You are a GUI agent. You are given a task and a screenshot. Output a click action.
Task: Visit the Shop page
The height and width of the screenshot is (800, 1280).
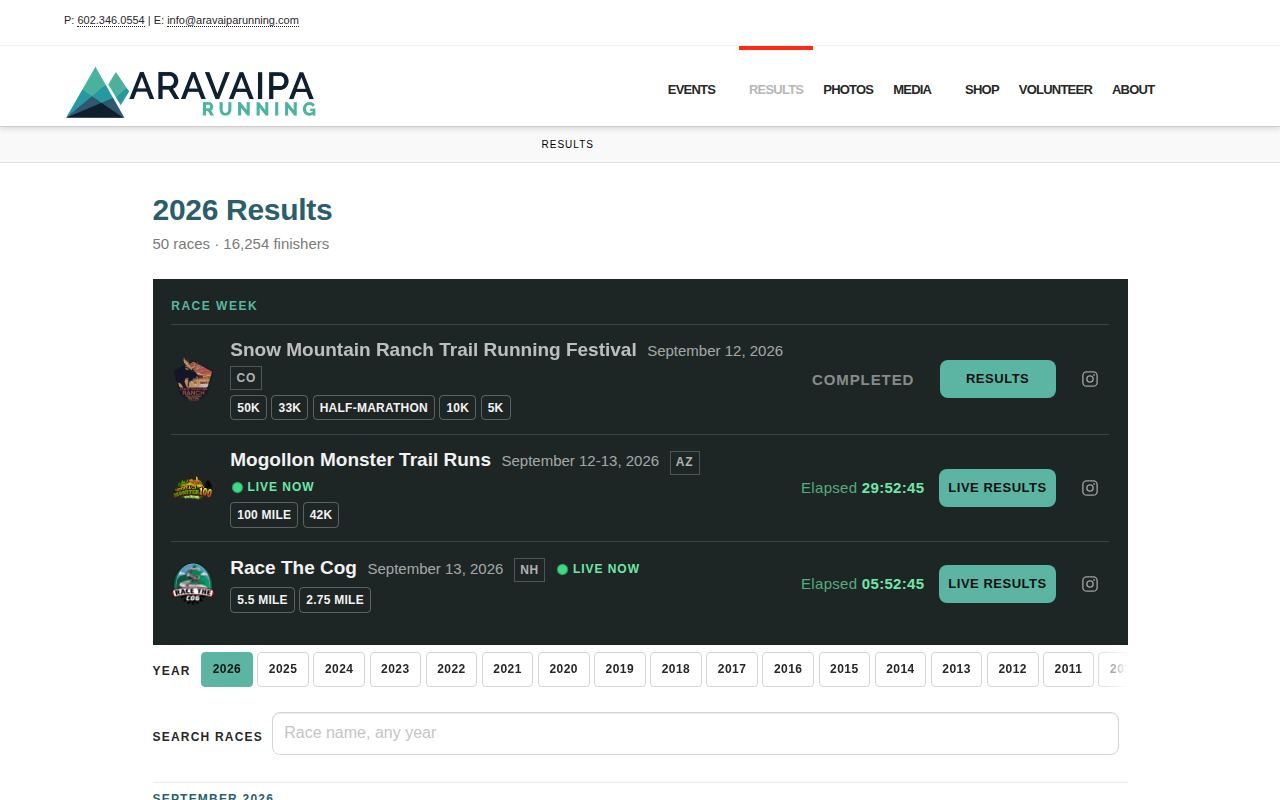click(x=982, y=89)
